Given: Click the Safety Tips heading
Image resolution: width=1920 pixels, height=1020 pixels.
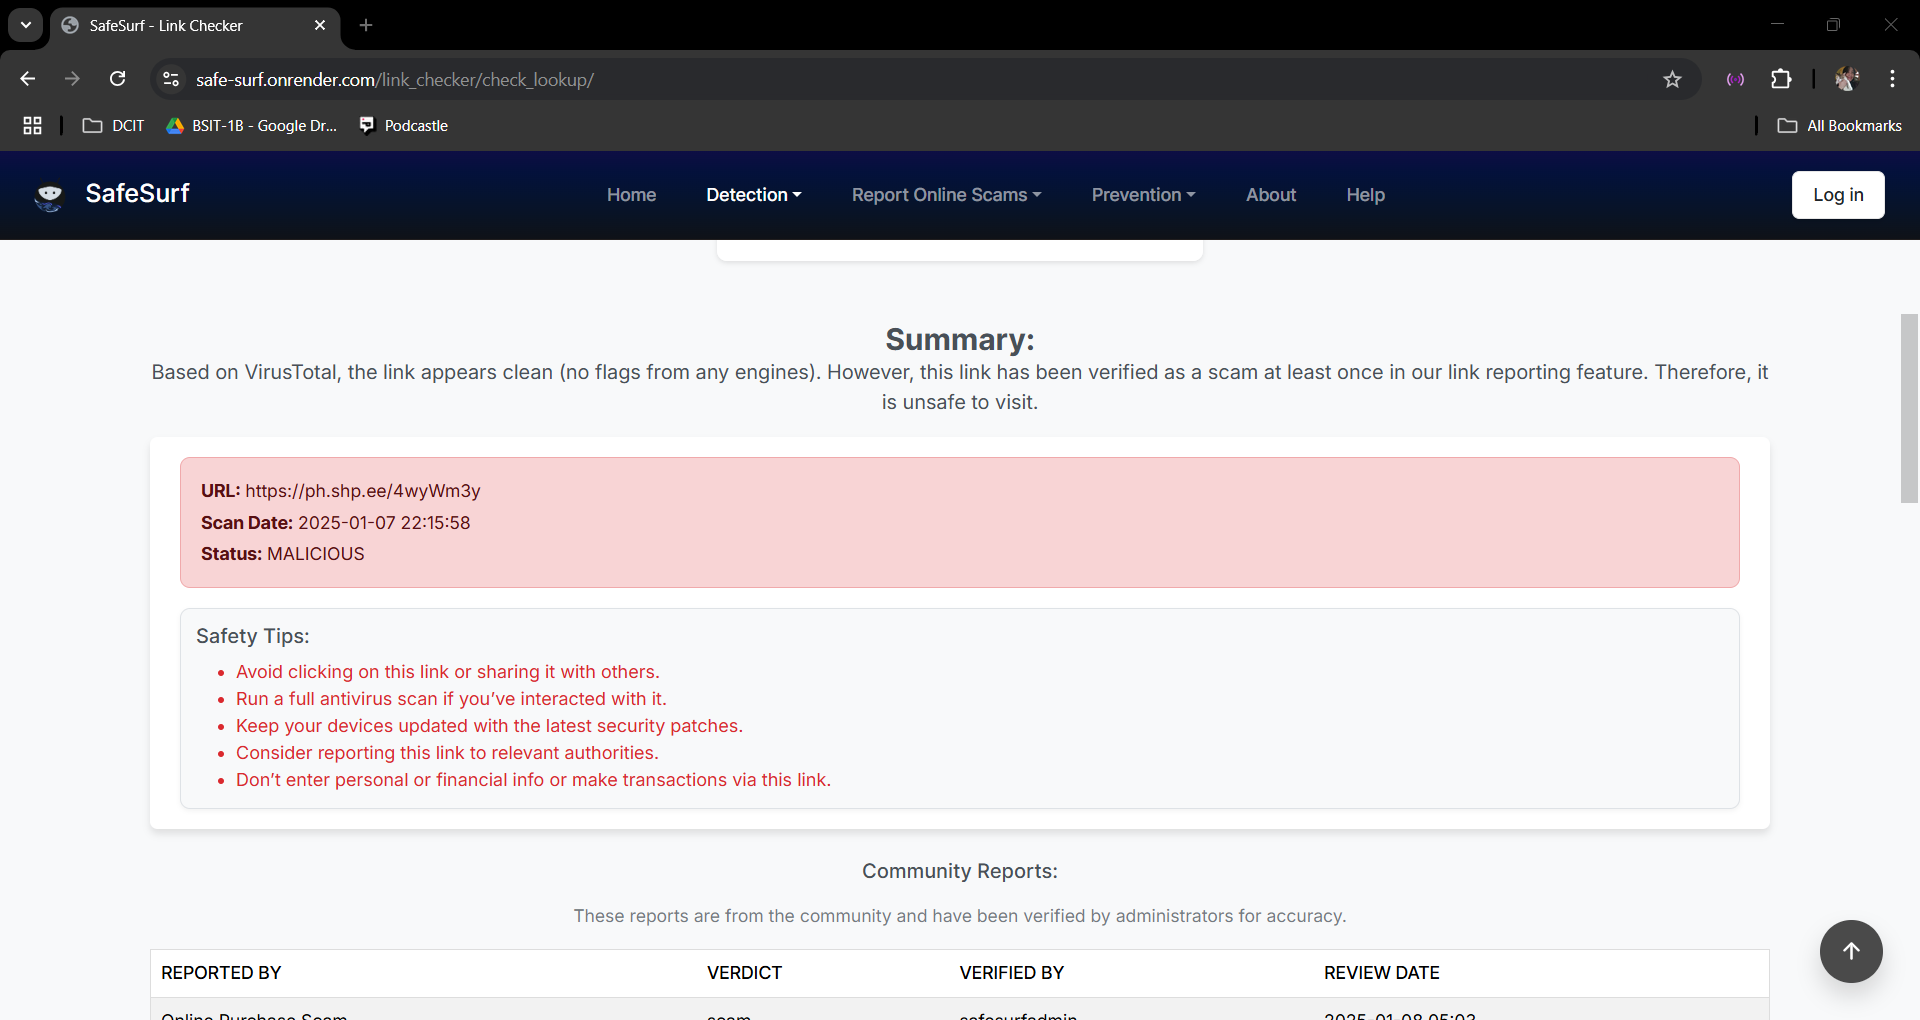Looking at the screenshot, I should [x=253, y=636].
